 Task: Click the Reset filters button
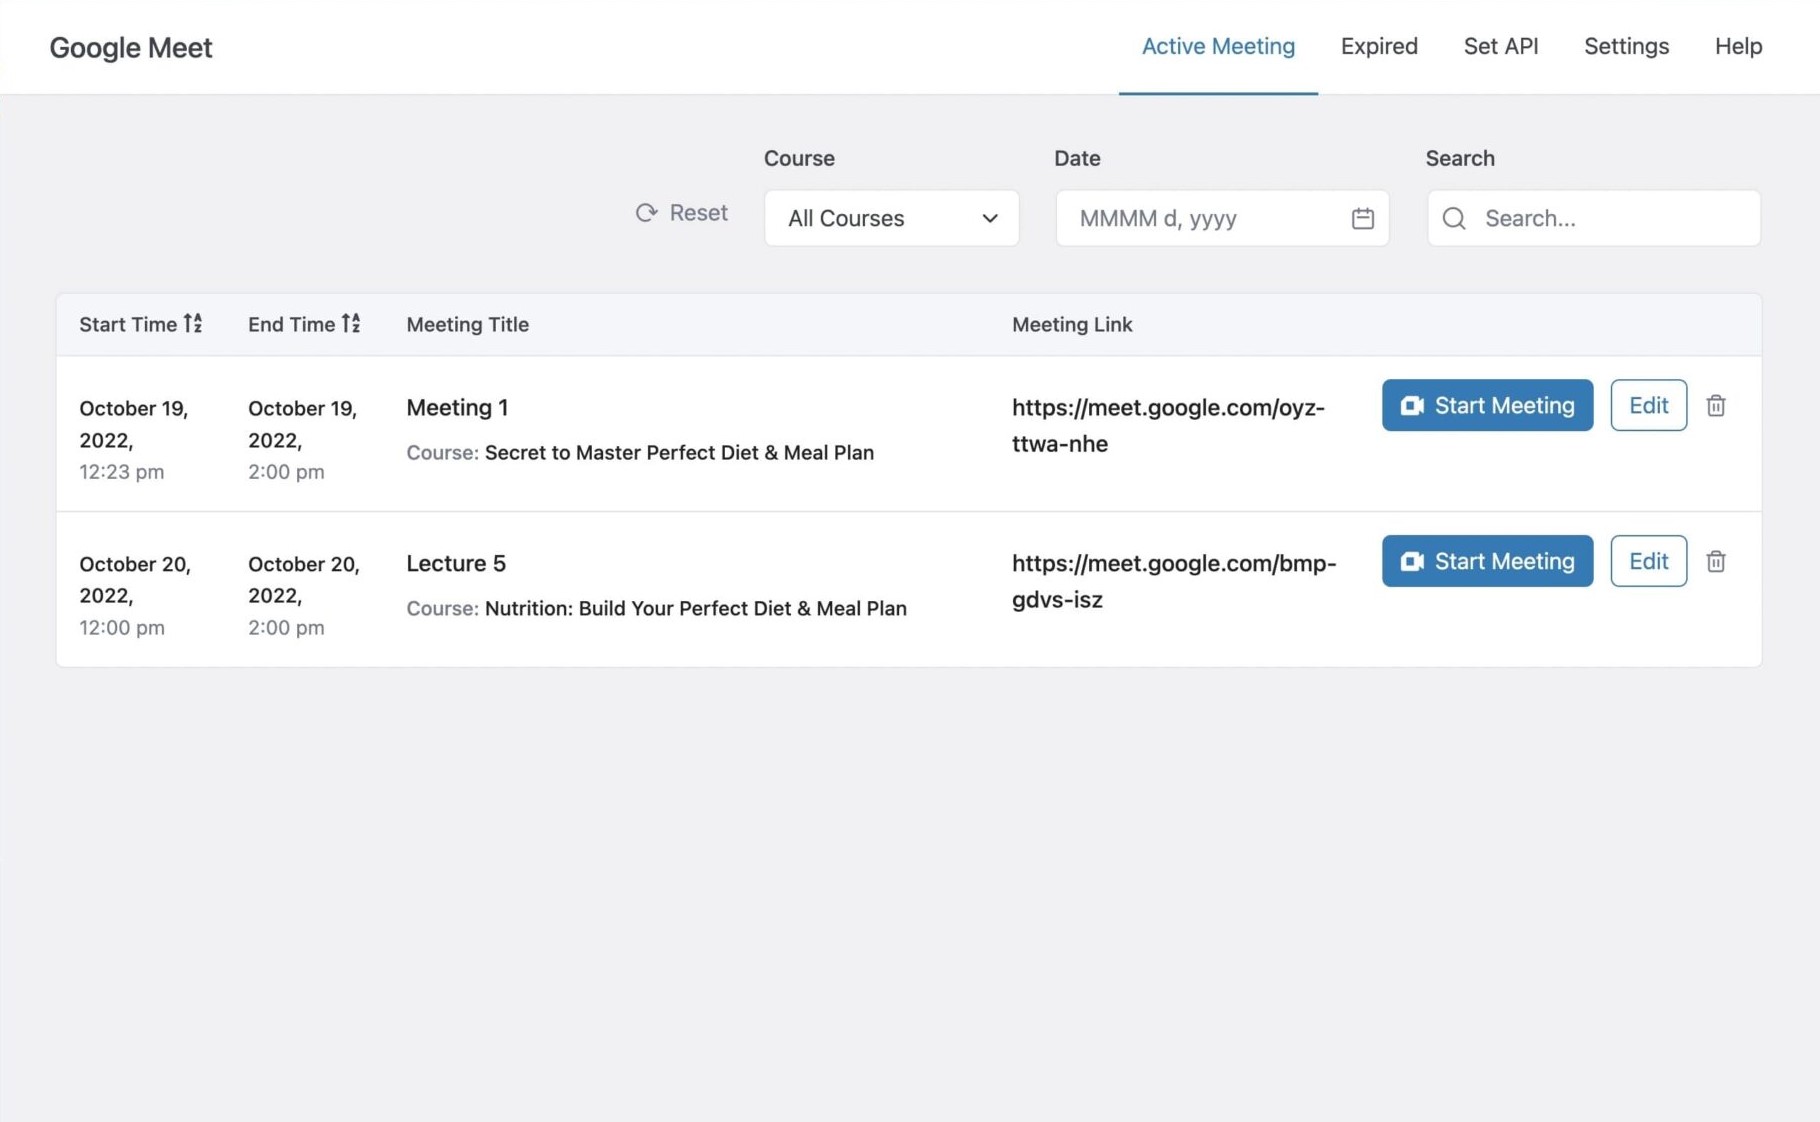pyautogui.click(x=682, y=213)
